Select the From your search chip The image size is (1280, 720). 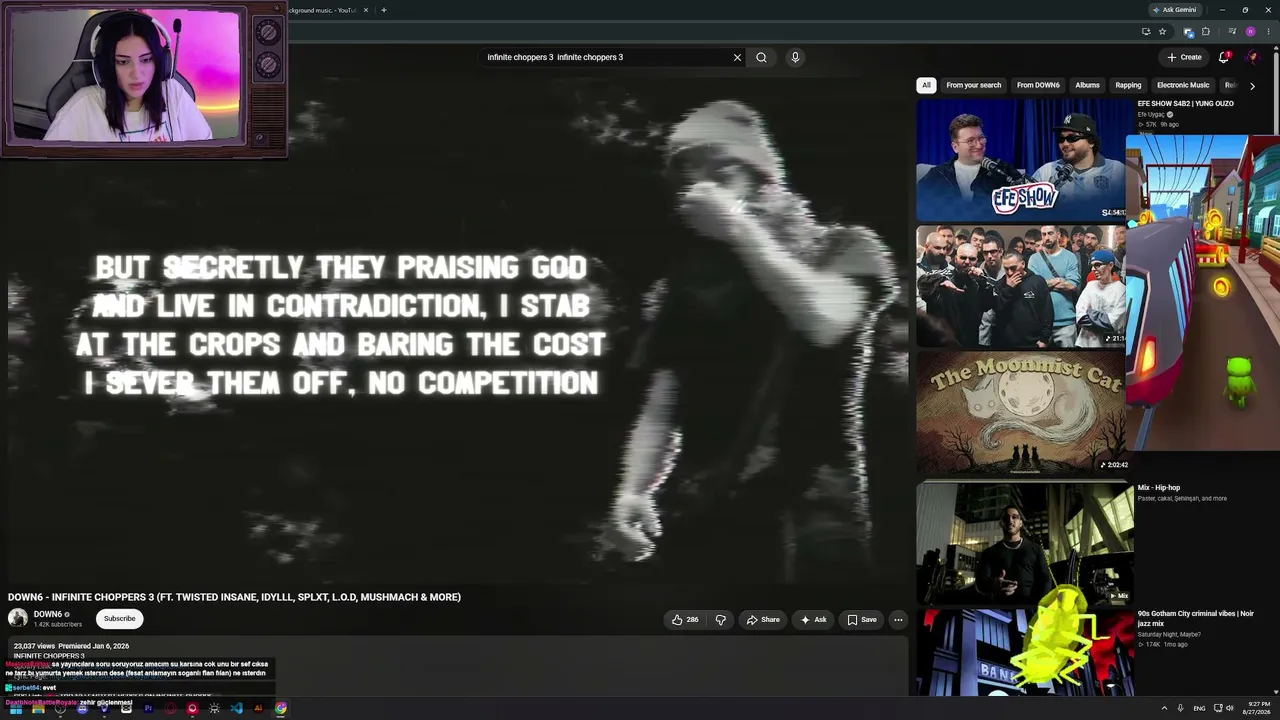pos(973,85)
